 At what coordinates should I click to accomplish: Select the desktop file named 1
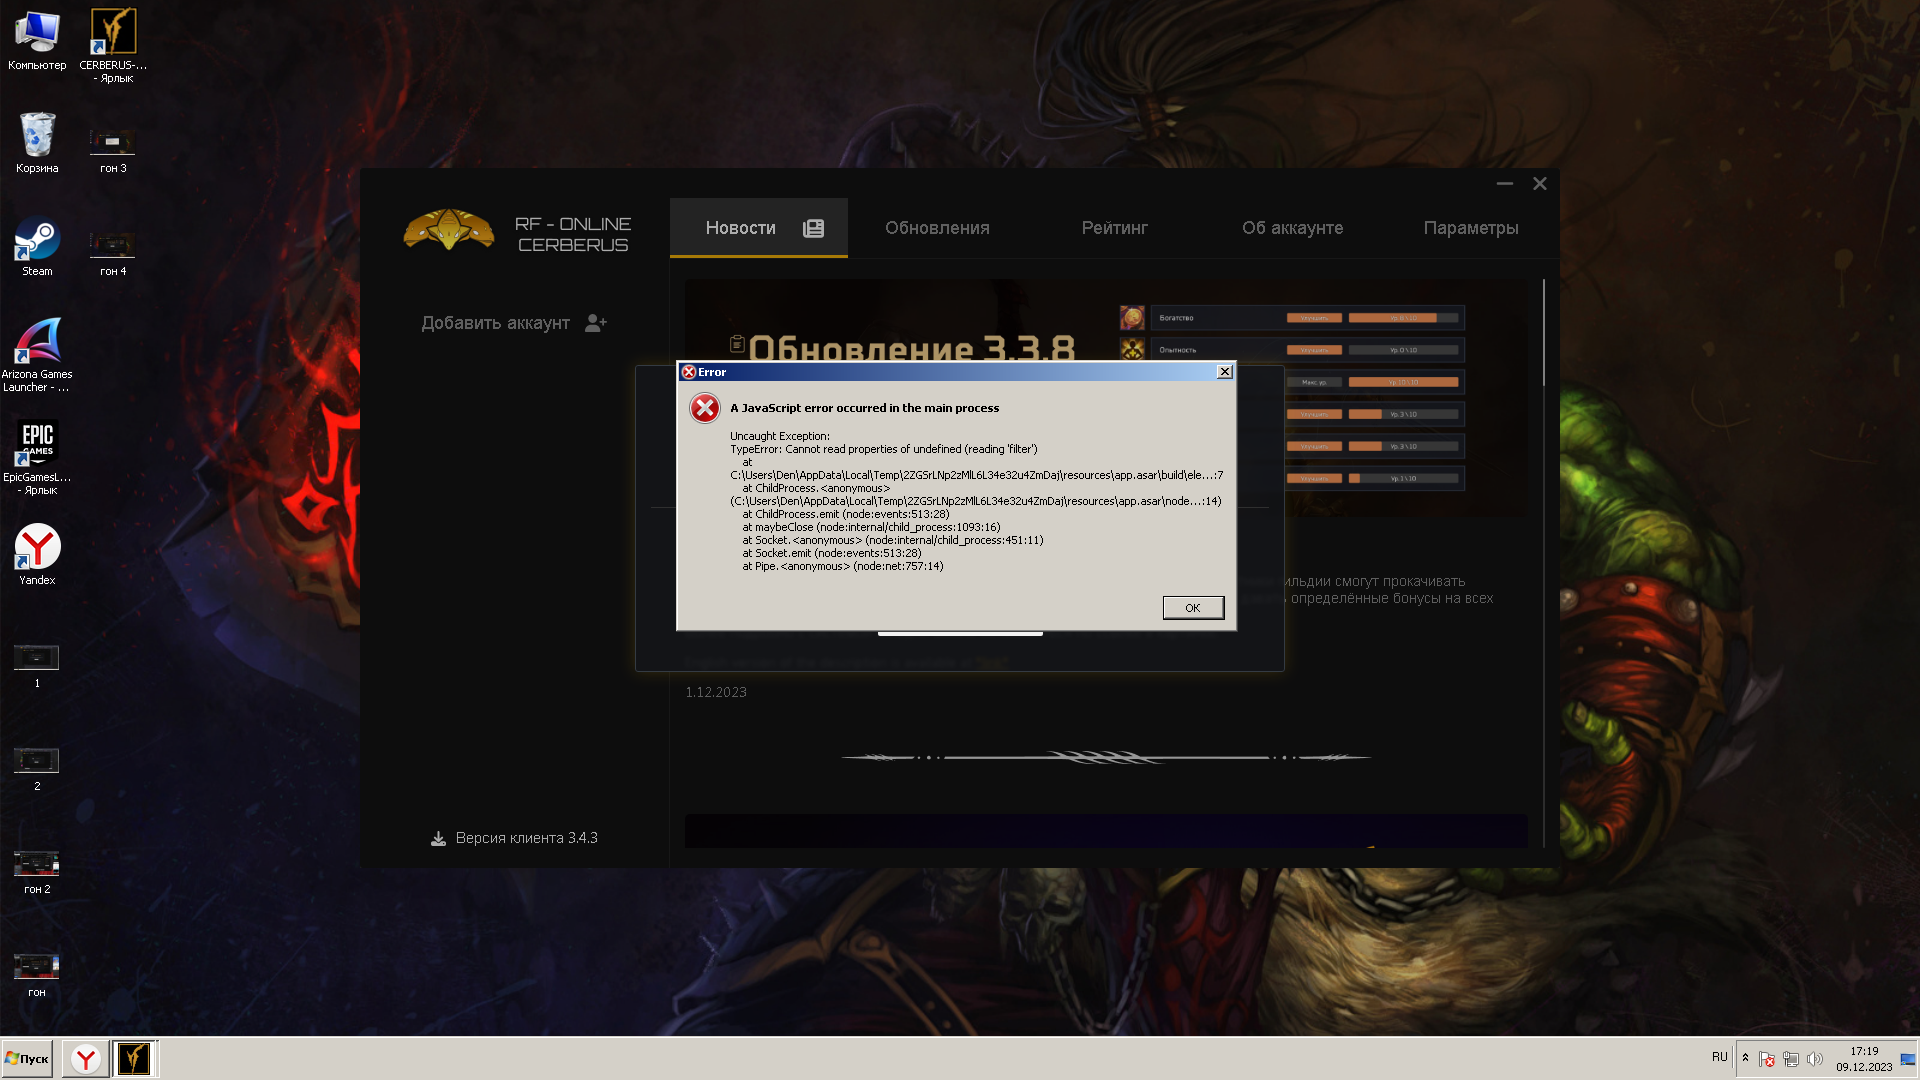(x=37, y=666)
